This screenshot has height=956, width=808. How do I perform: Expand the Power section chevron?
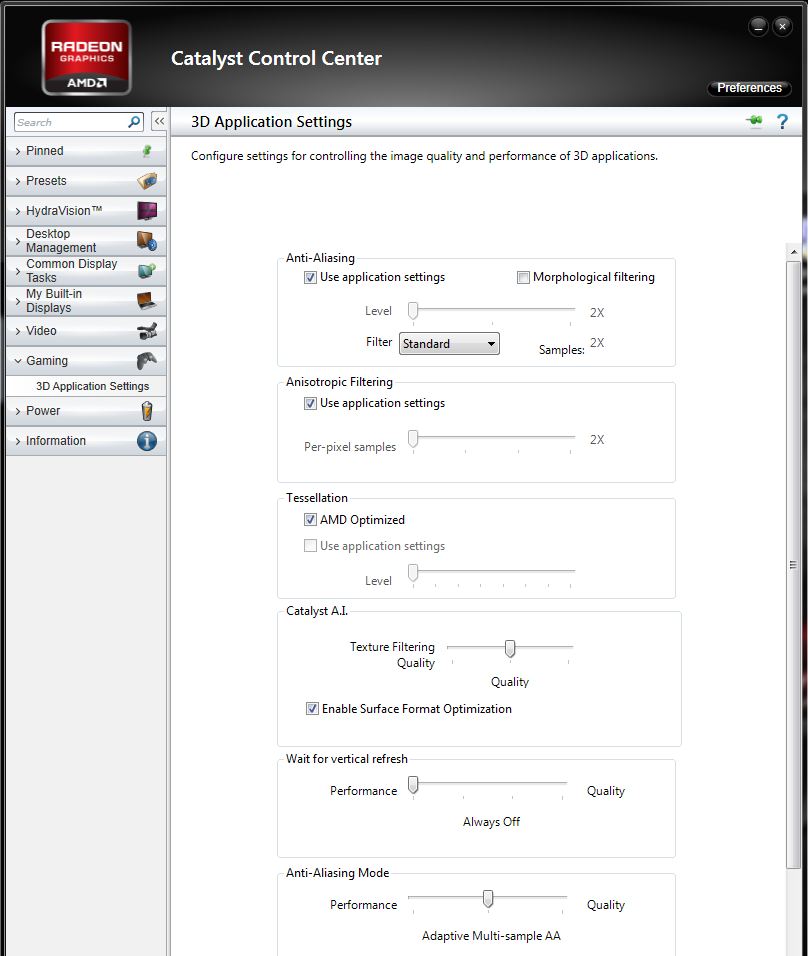pos(18,411)
